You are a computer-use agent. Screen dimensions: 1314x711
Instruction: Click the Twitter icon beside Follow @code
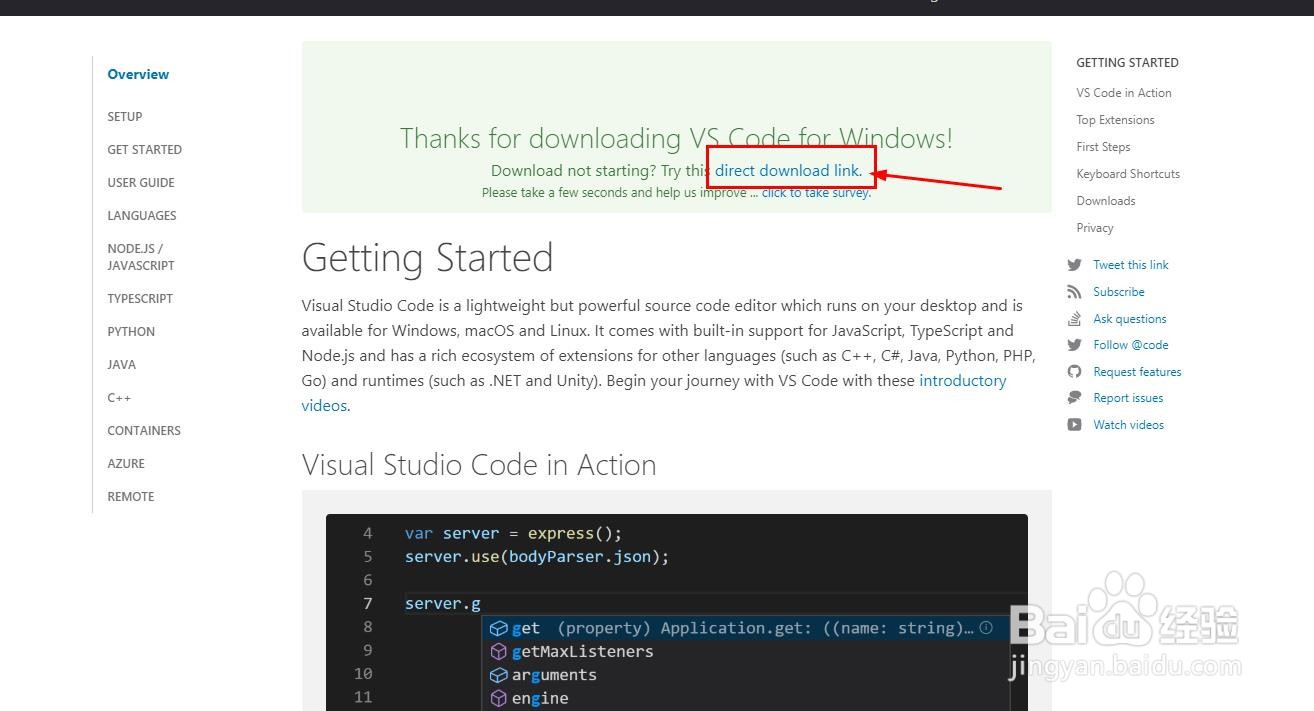click(x=1074, y=345)
